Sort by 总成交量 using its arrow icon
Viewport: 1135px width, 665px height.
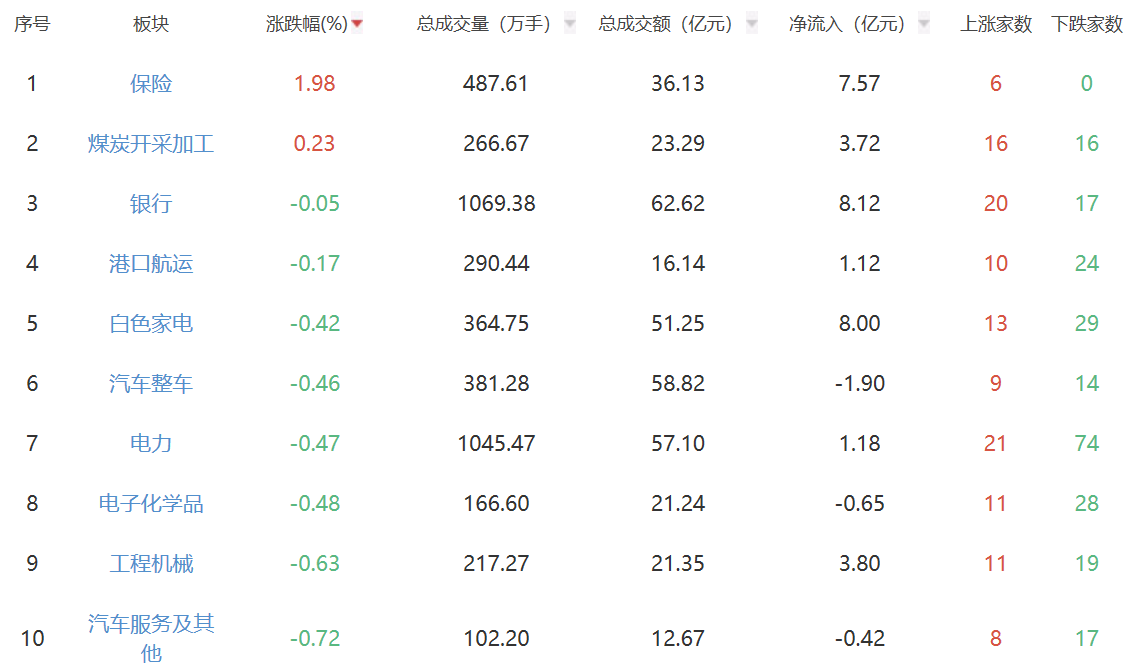pyautogui.click(x=569, y=24)
